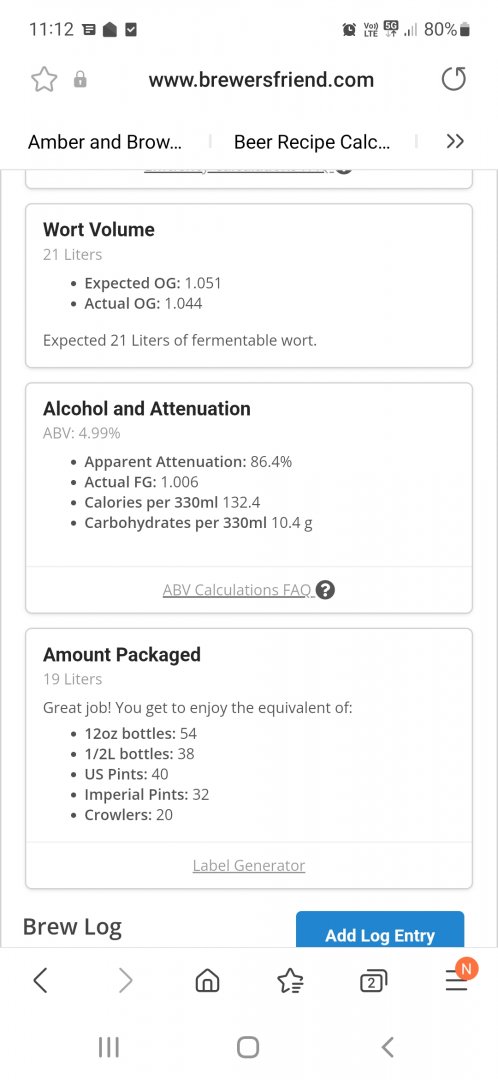Screen dimensions: 498x1080
Task: Expand more tabs with double chevron
Action: point(455,142)
